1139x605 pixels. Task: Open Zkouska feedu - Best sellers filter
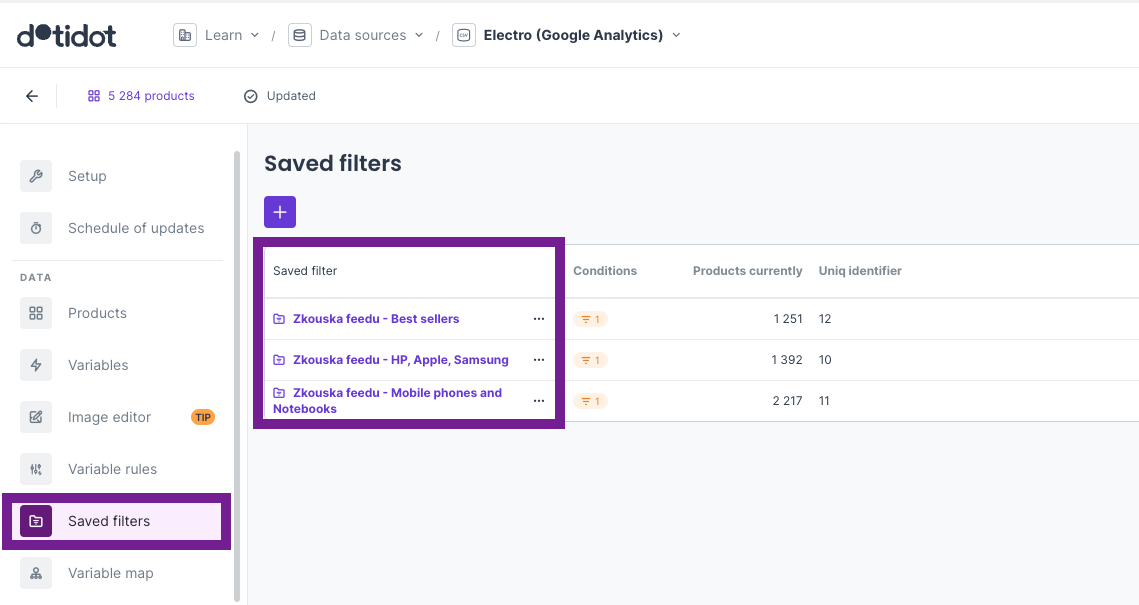375,319
